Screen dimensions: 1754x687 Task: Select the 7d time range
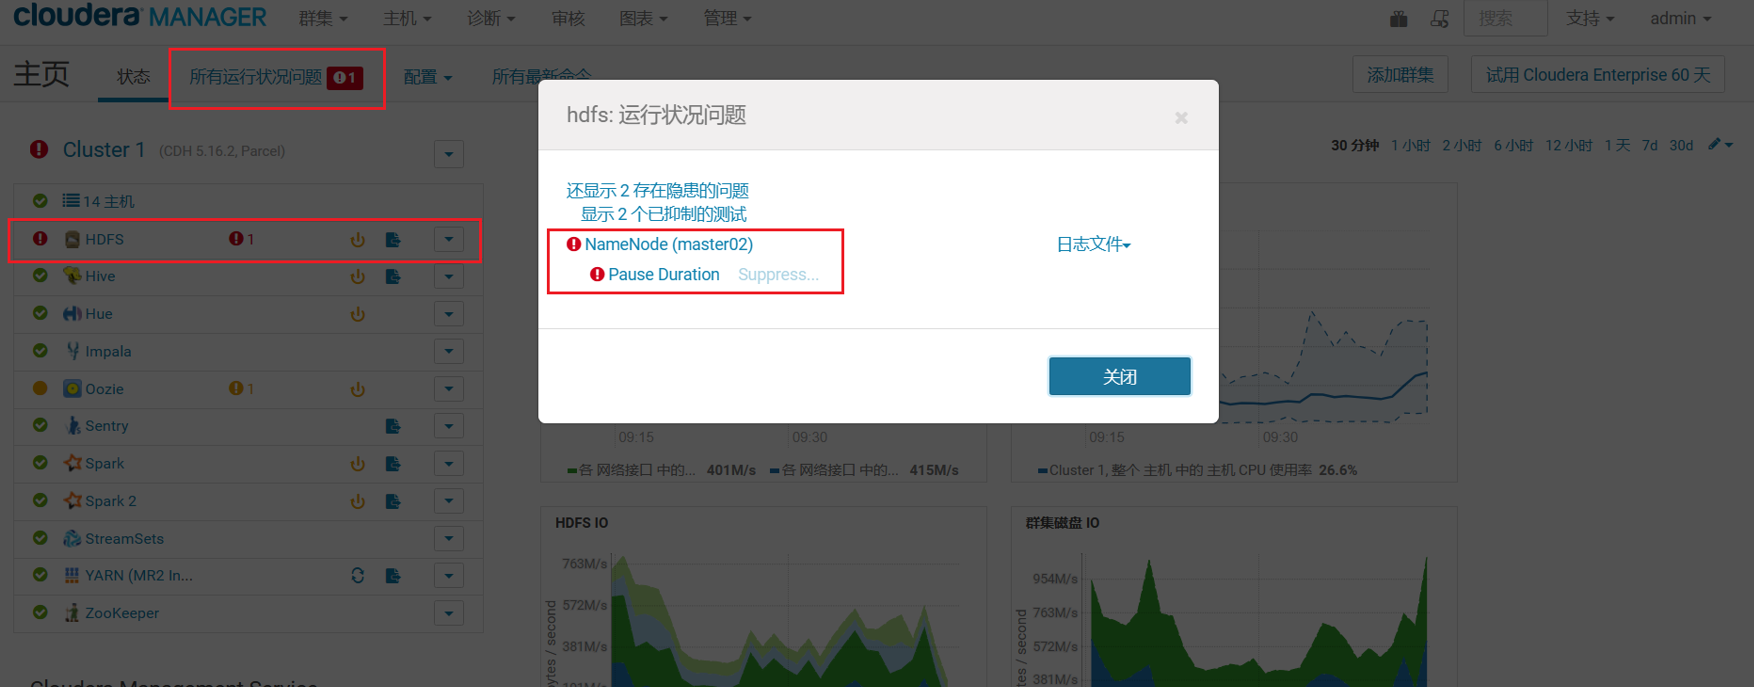[1650, 145]
